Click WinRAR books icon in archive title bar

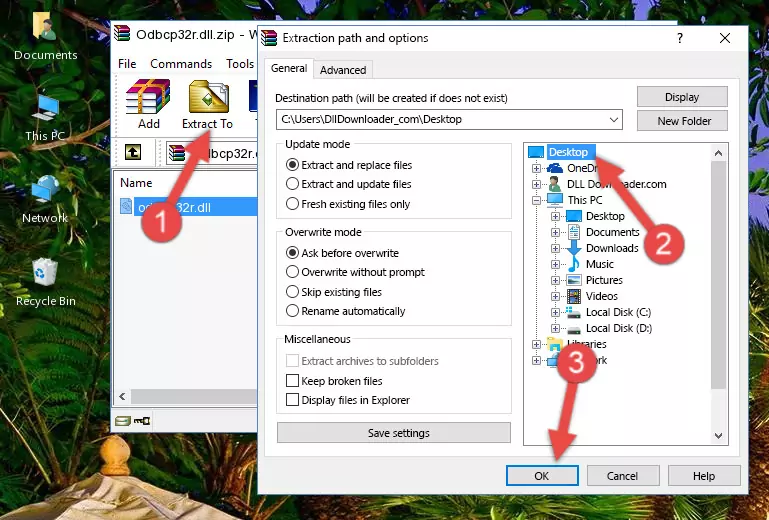point(122,33)
